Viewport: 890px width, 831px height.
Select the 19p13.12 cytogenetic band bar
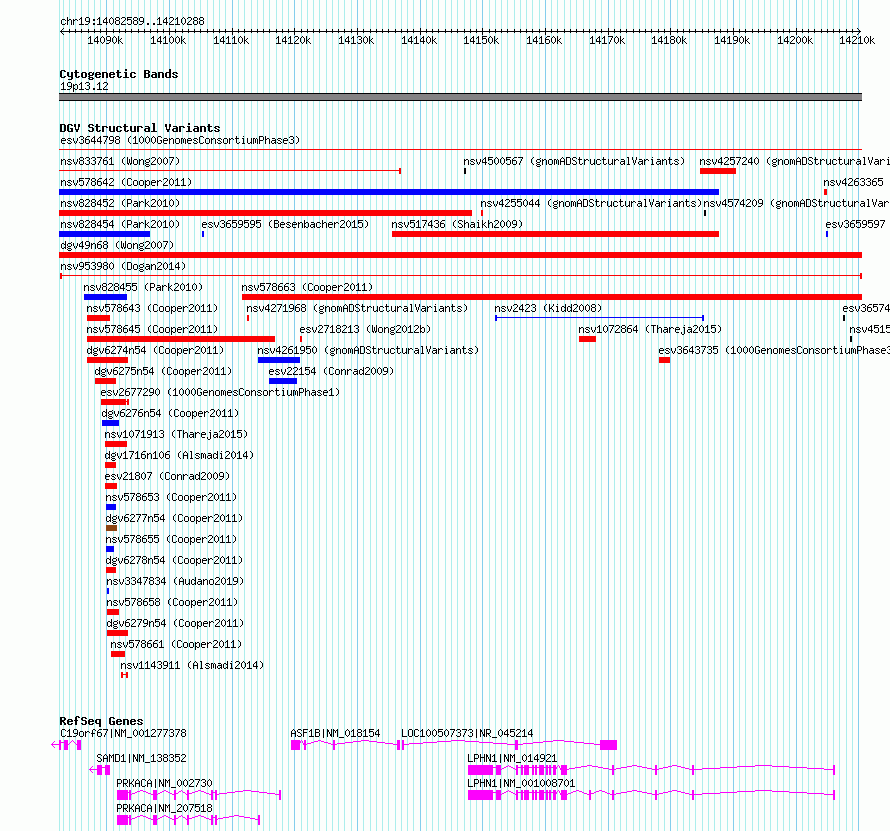460,97
